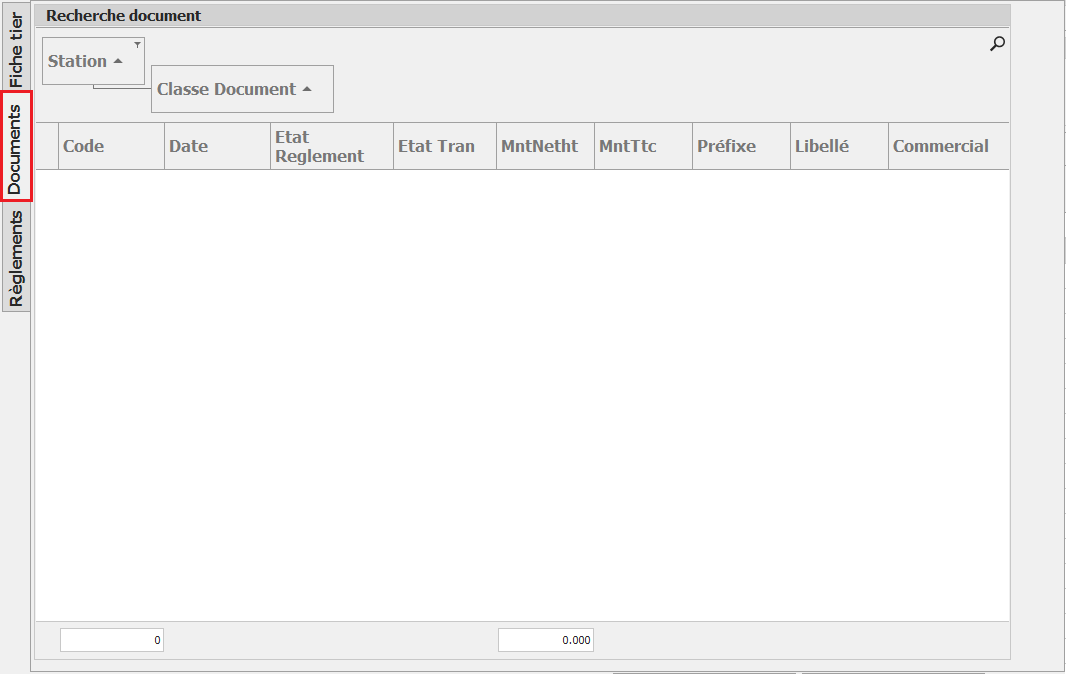This screenshot has width=1066, height=676.
Task: Open the Règlements side tab
Action: click(x=16, y=257)
